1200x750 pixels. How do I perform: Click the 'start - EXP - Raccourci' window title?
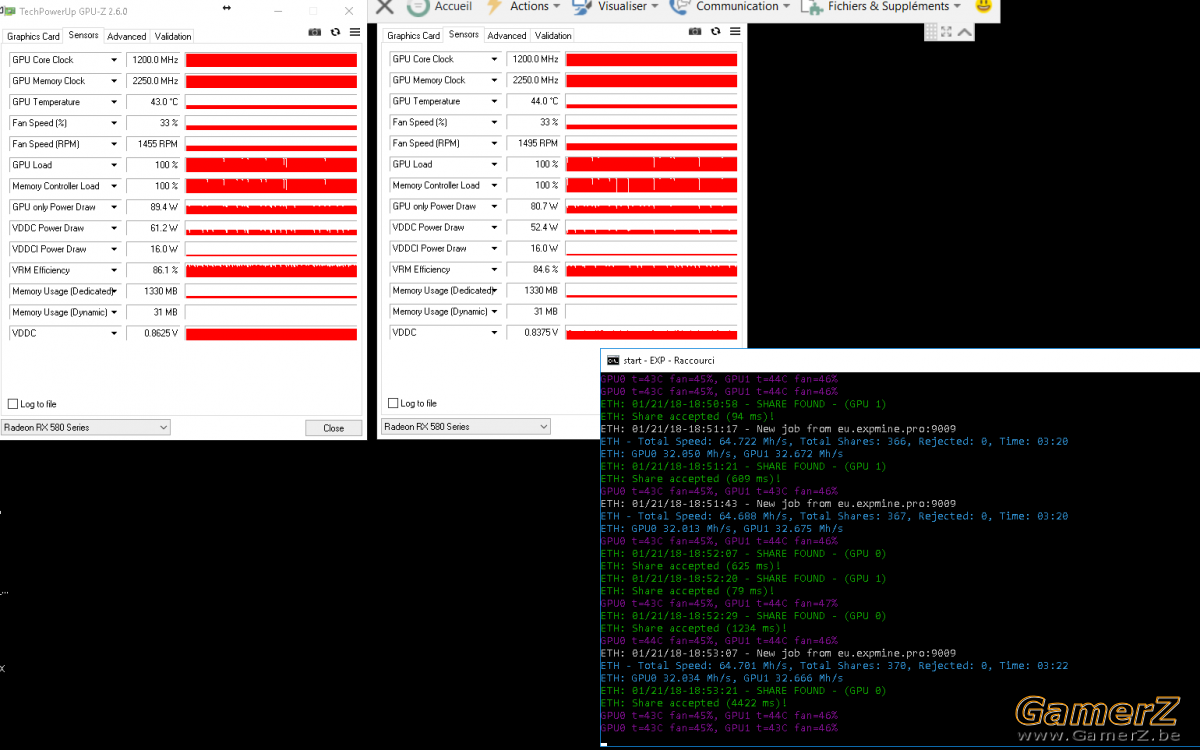tap(668, 360)
